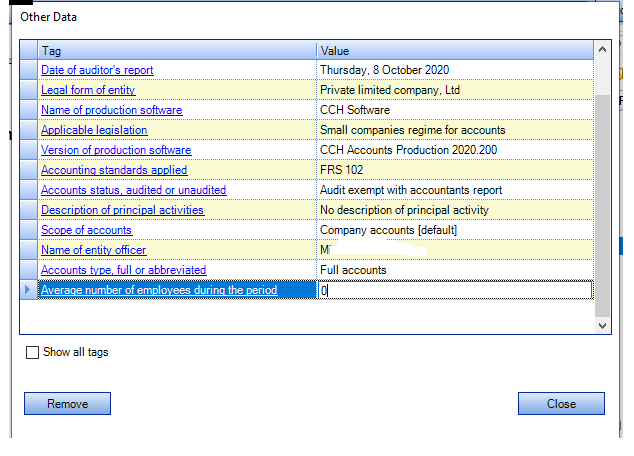This screenshot has width=634, height=456.
Task: Select the Applicable legislation link
Action: [94, 130]
